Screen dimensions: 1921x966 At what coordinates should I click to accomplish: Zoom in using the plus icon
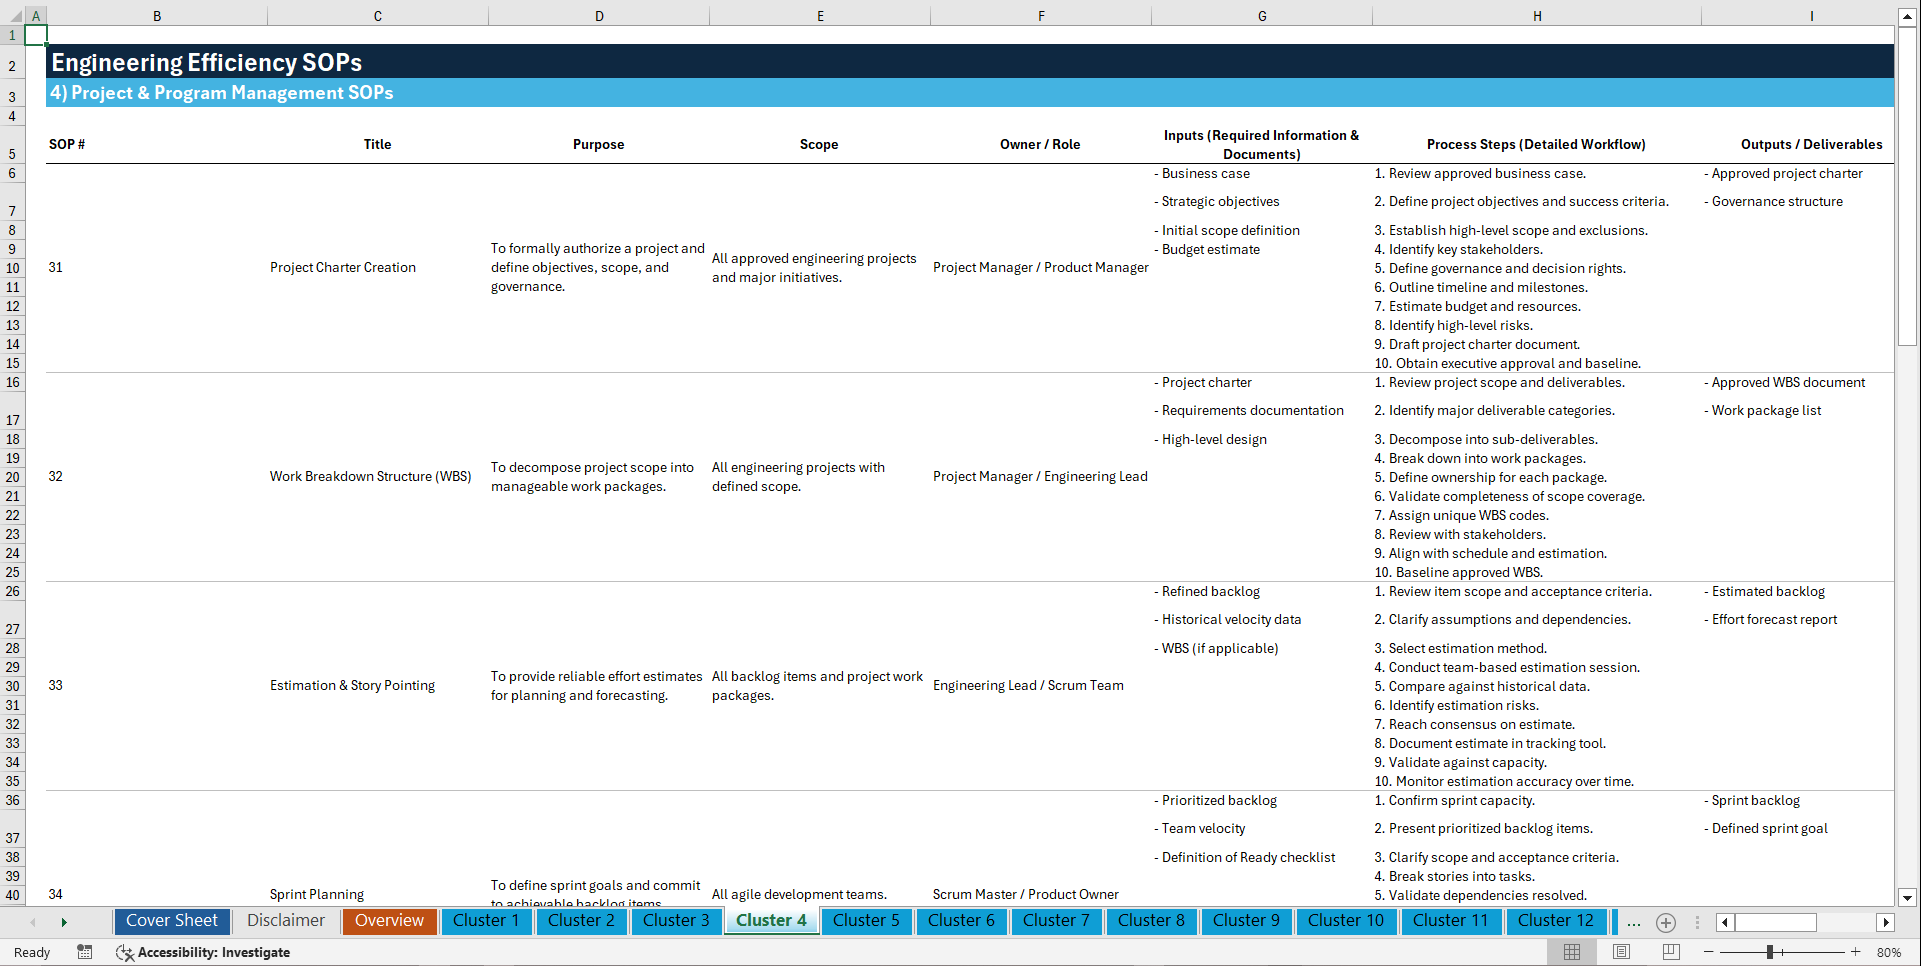1857,952
